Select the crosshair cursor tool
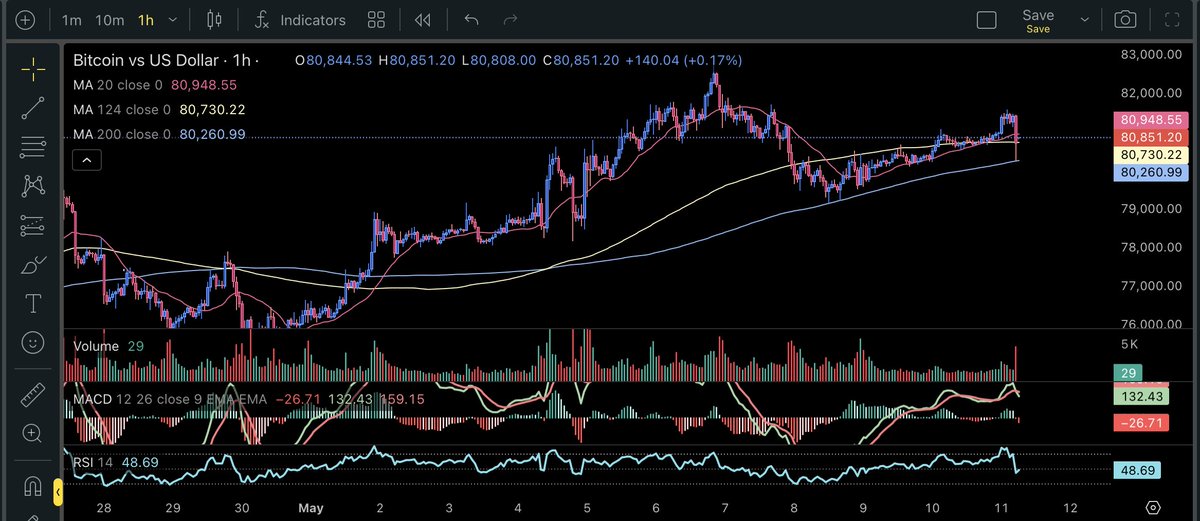1200x521 pixels. (33, 68)
